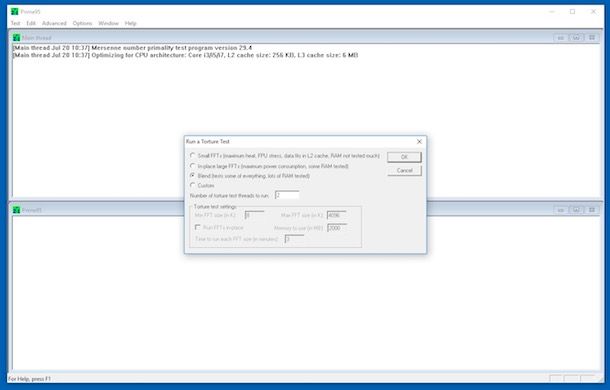Click OK to start torture test
The height and width of the screenshot is (390, 610).
404,157
